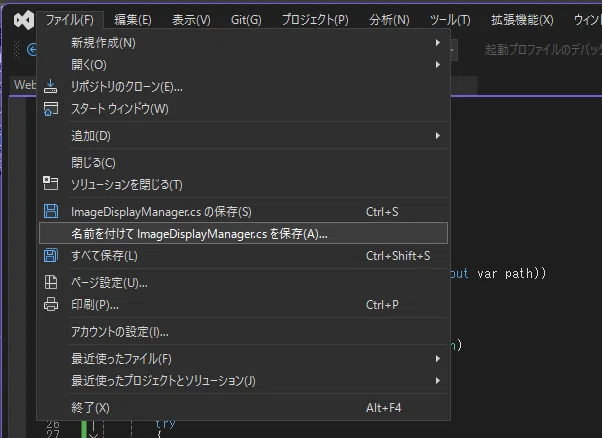
Task: Select アカウントの設定(I)... entry
Action: 243,331
